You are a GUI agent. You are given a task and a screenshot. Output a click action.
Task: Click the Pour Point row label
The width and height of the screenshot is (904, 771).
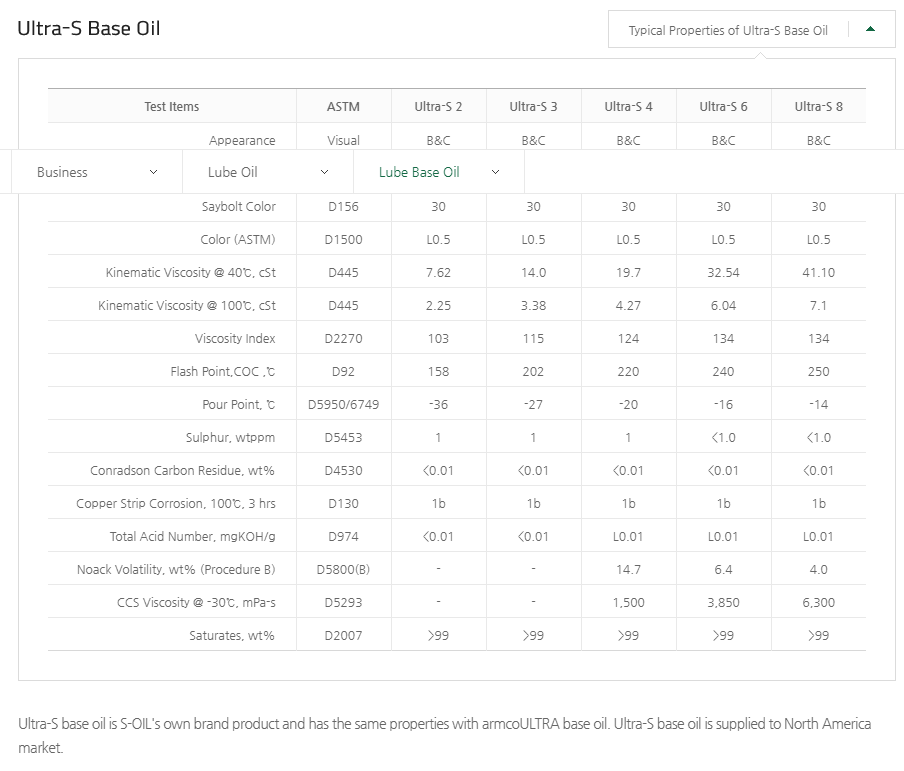pos(239,404)
